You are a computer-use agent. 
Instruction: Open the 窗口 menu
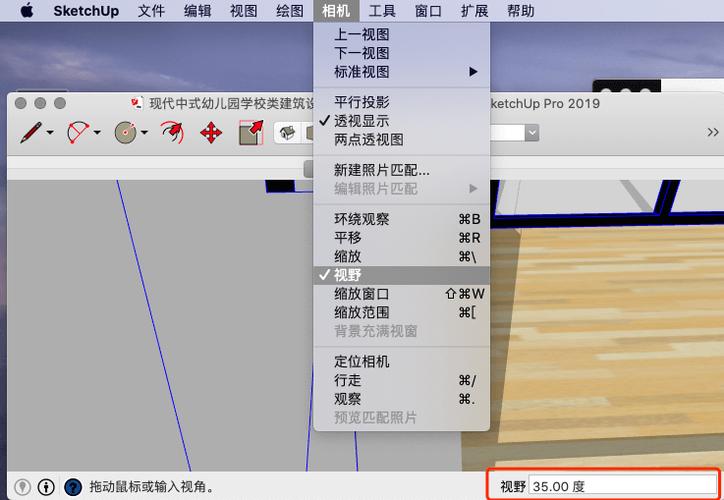(428, 11)
